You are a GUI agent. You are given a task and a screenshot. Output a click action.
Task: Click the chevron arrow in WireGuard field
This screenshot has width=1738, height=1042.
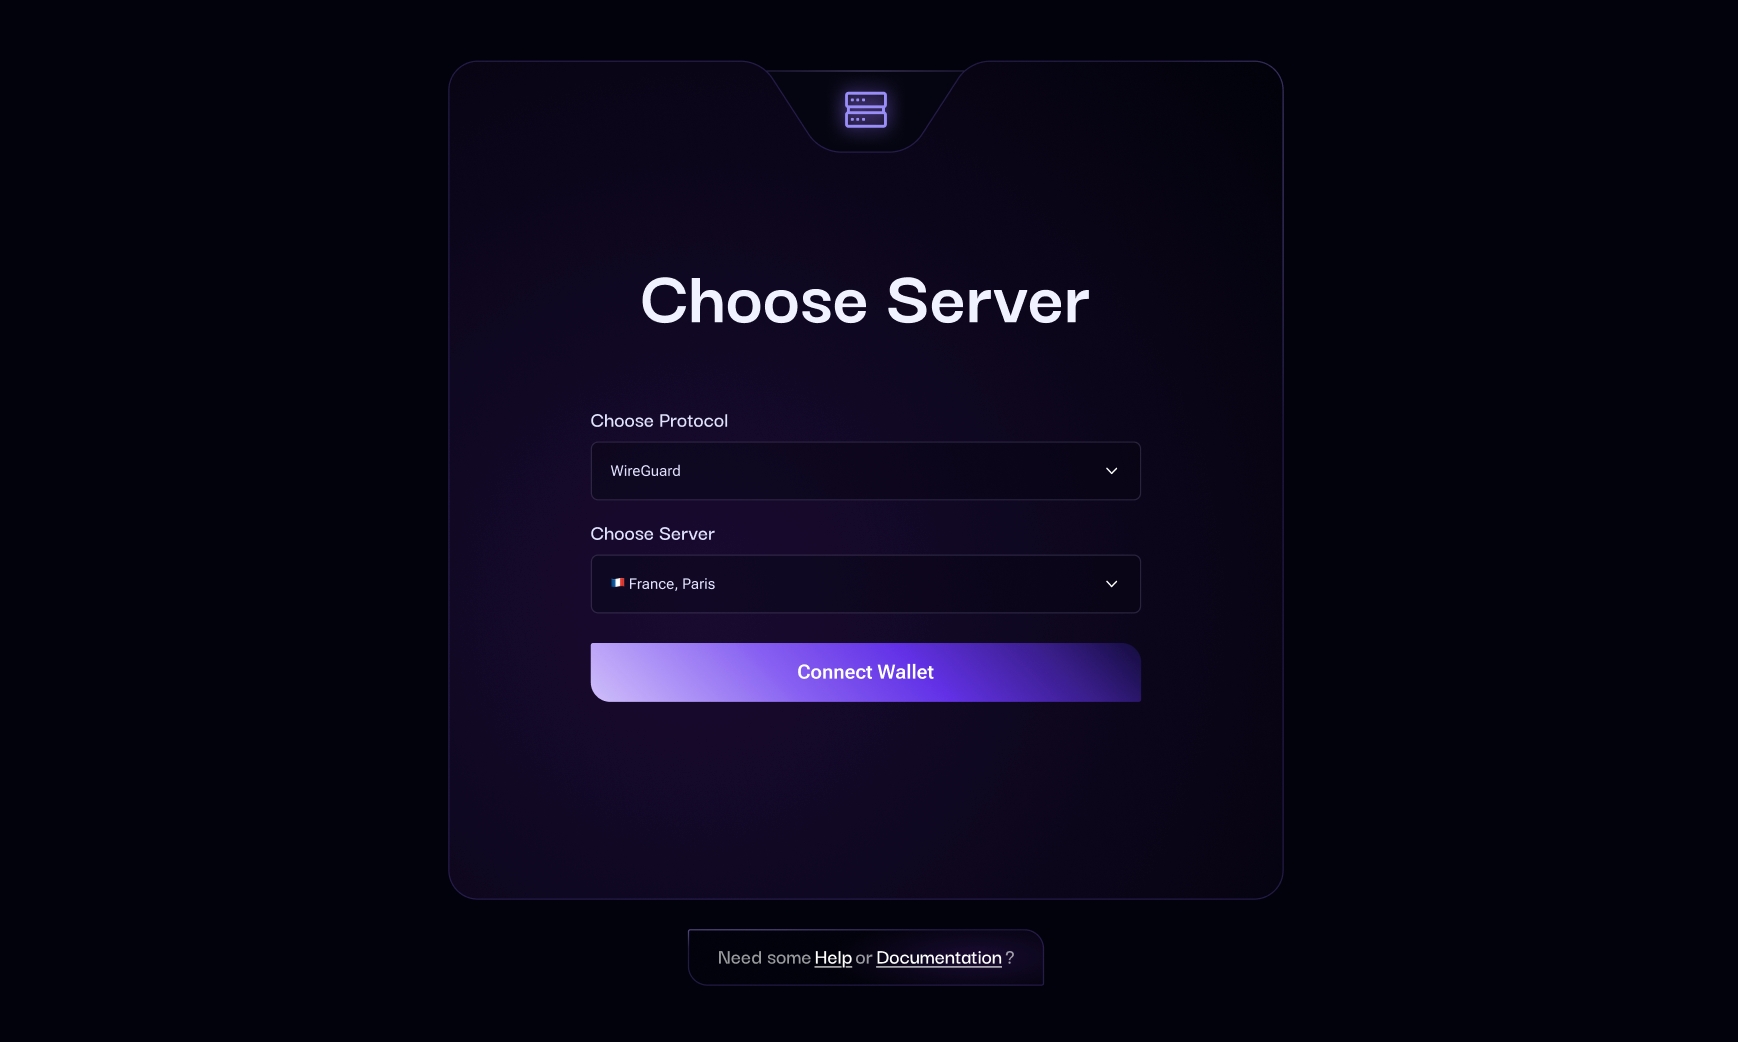(x=1111, y=471)
